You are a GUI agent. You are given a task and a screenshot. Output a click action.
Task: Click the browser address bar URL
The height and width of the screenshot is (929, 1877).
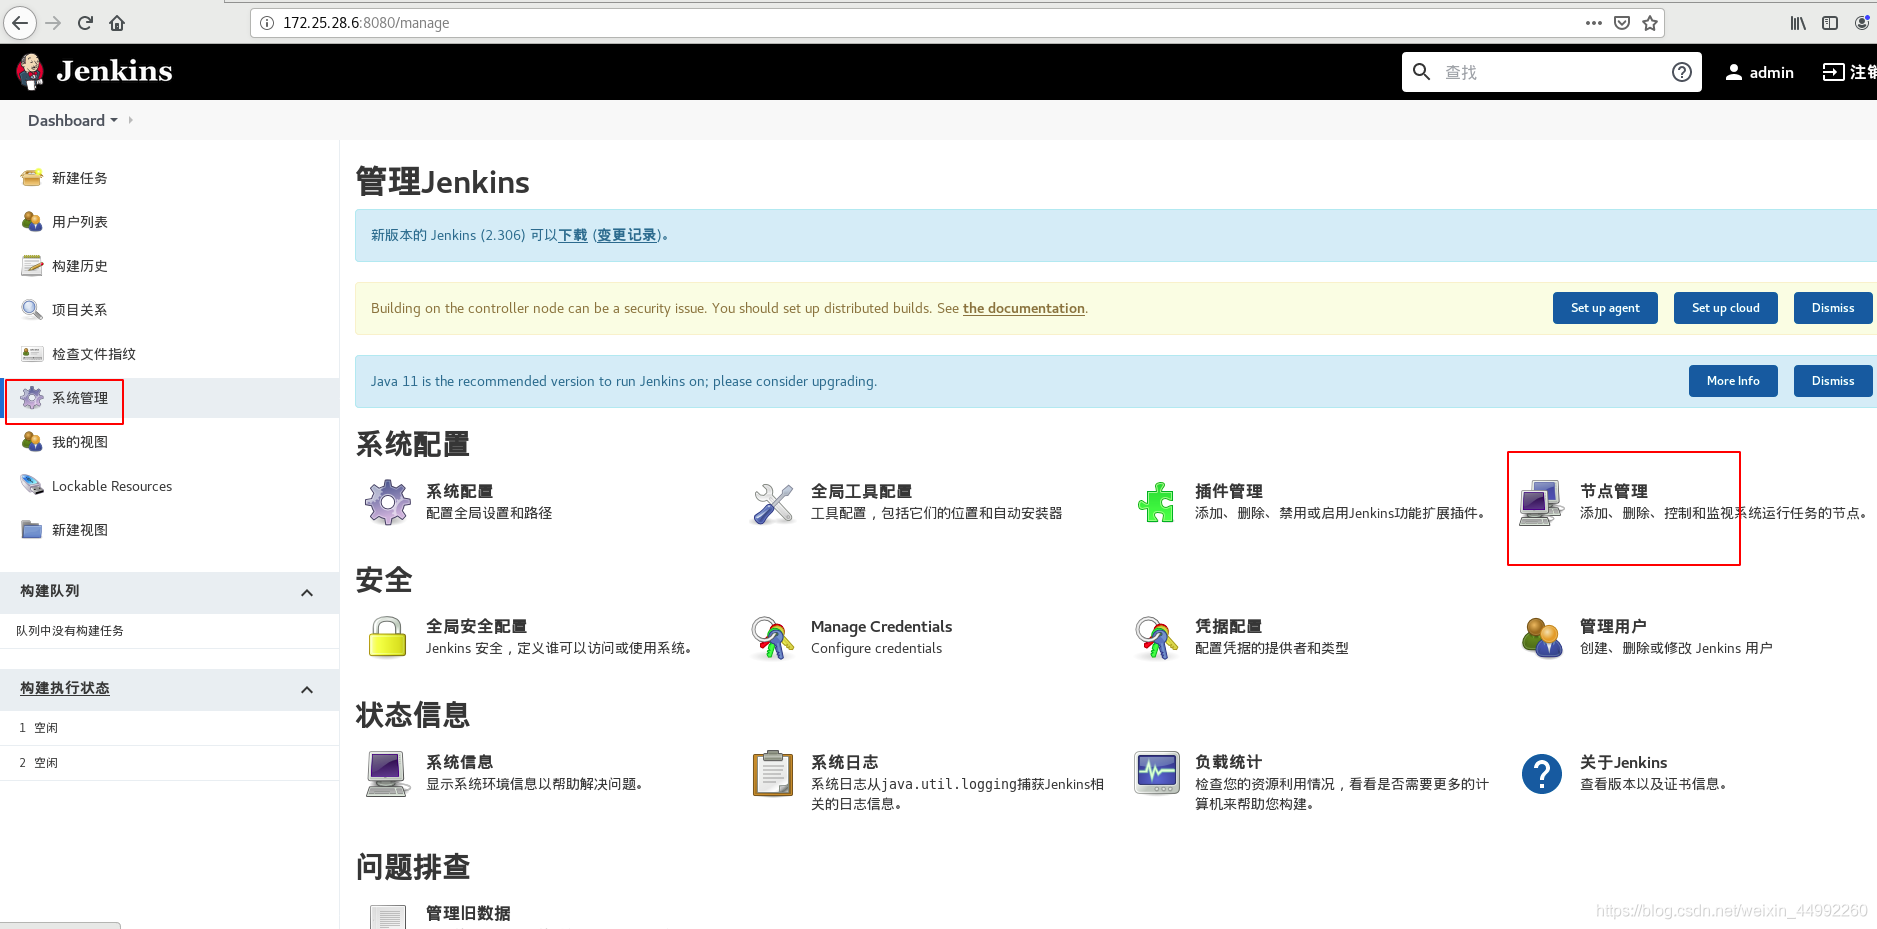tap(366, 23)
